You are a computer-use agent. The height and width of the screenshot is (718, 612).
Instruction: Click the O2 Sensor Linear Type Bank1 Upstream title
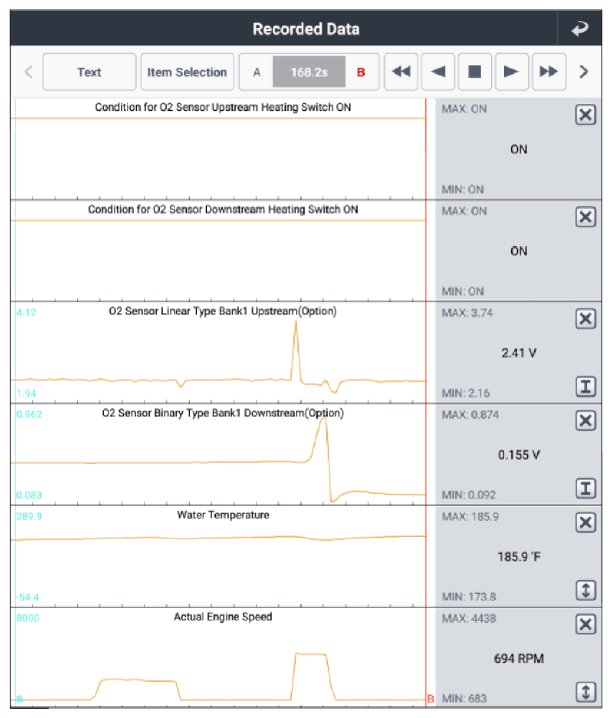coord(222,311)
